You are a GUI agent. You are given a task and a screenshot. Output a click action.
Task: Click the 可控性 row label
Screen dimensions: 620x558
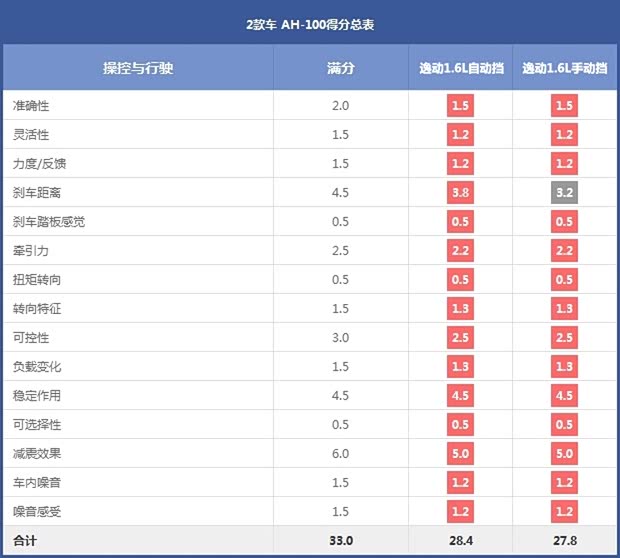[31, 338]
